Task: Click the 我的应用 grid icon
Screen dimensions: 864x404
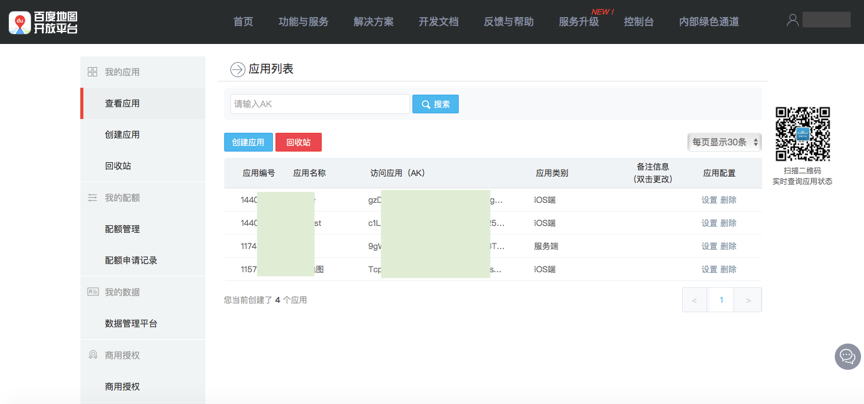Action: pos(93,72)
